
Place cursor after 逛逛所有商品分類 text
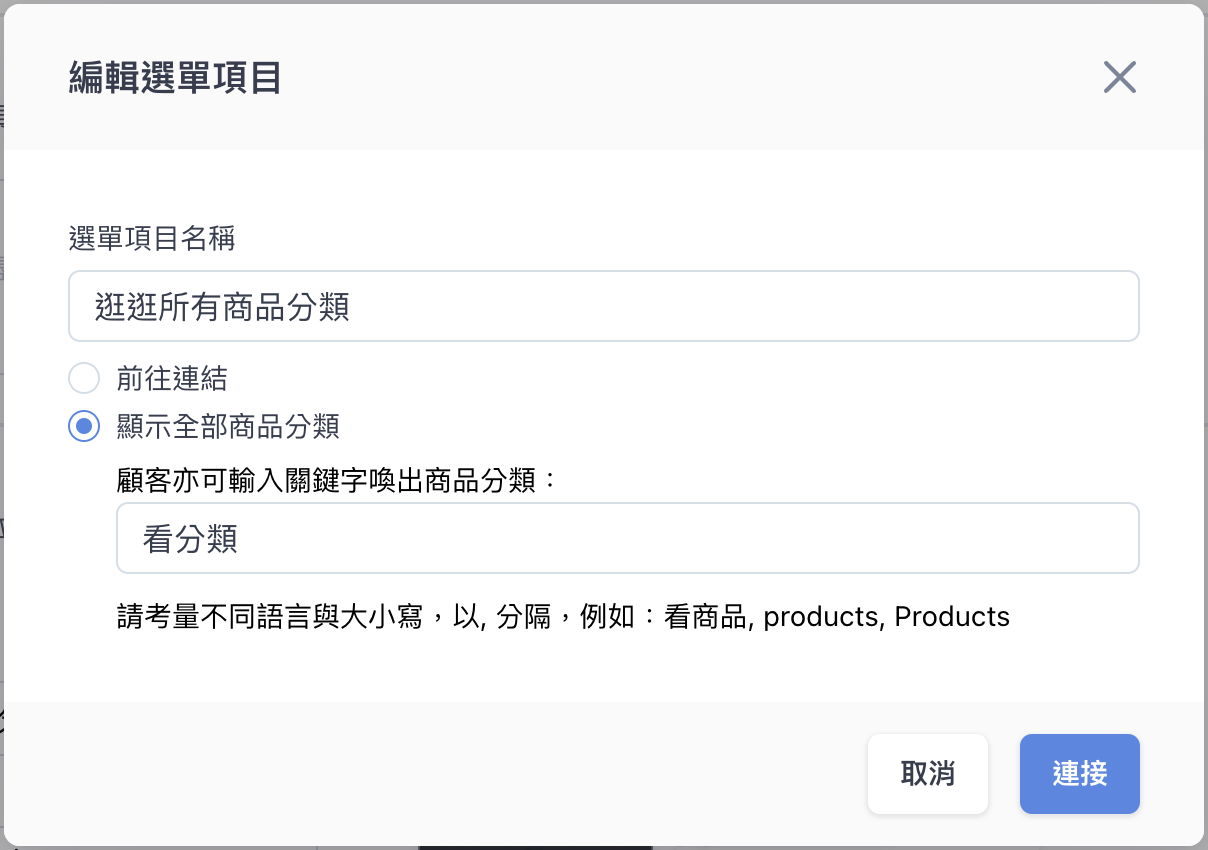point(353,306)
